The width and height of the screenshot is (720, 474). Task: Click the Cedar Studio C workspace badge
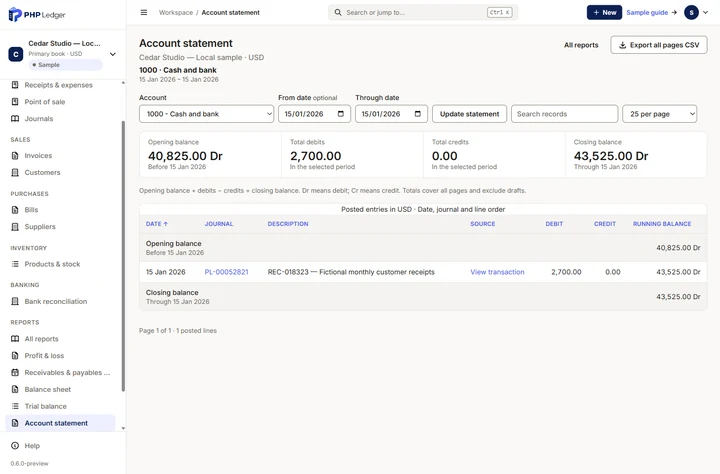pyautogui.click(x=16, y=54)
